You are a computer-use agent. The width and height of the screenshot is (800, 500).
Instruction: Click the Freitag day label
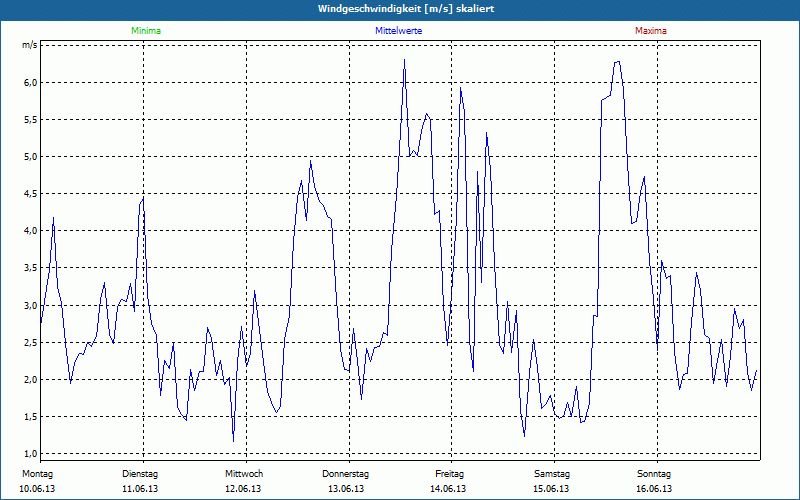point(449,474)
